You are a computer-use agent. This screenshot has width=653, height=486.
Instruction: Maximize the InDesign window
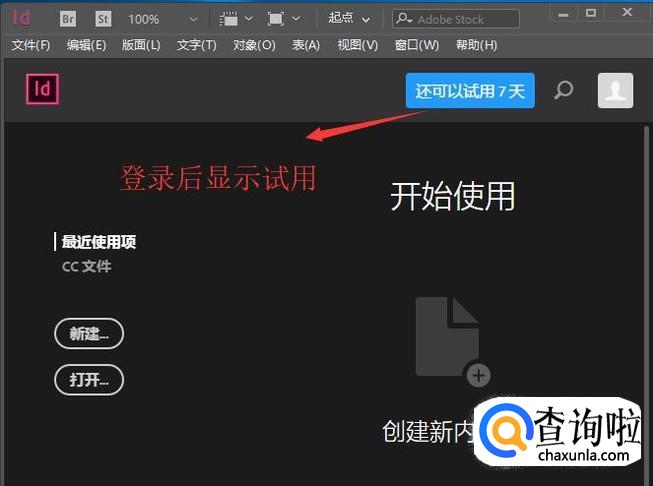pos(591,13)
